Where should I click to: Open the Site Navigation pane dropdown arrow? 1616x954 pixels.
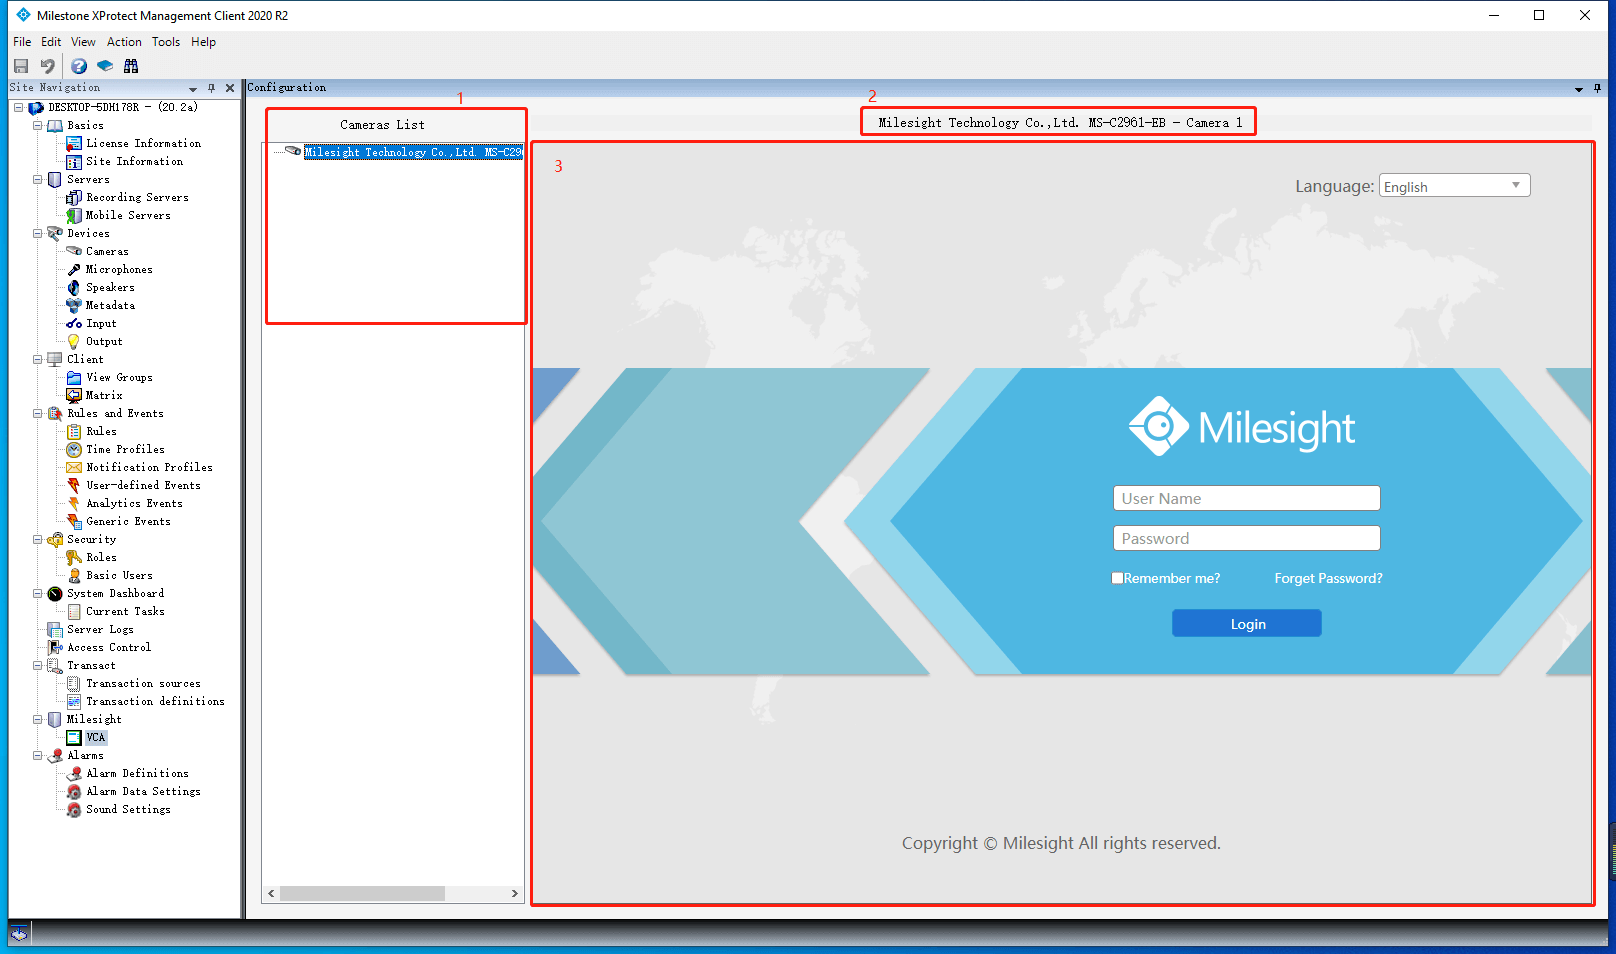tap(193, 89)
